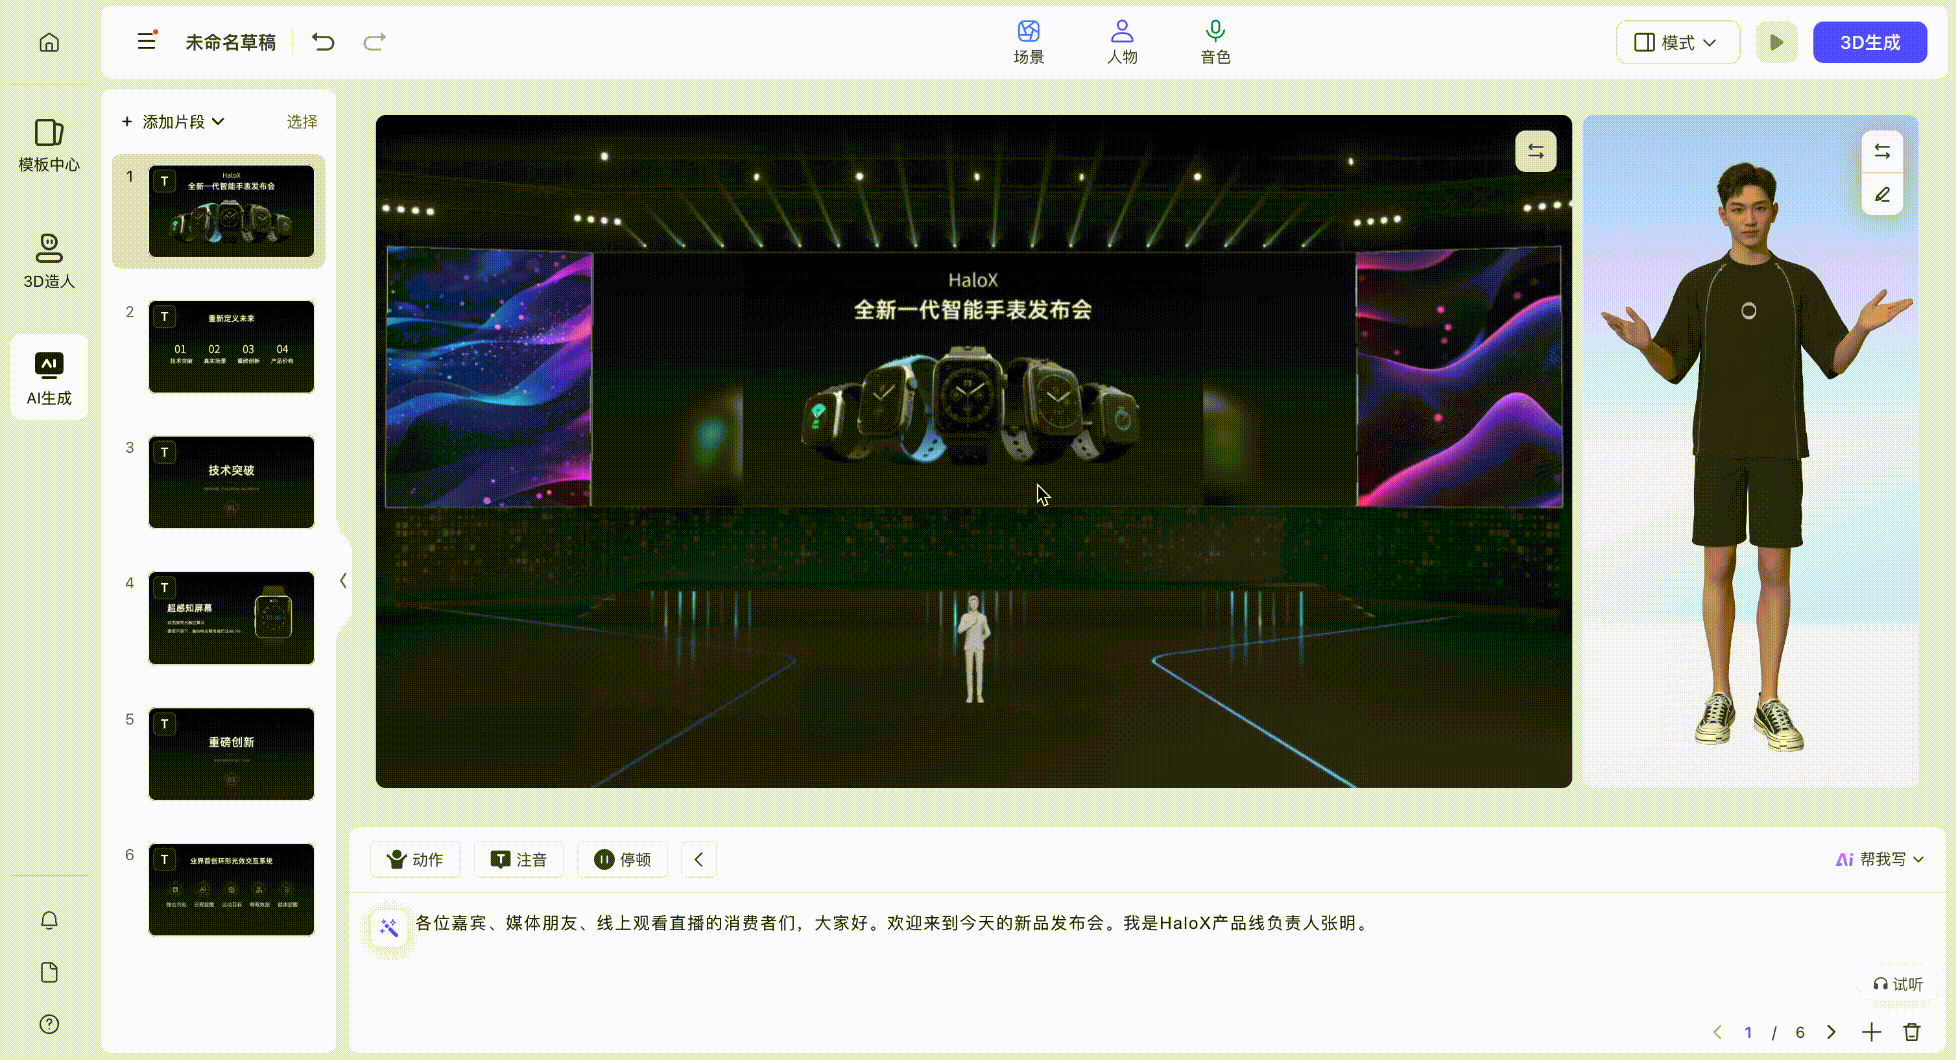
Task: Open the 音色 voice settings
Action: click(1215, 42)
